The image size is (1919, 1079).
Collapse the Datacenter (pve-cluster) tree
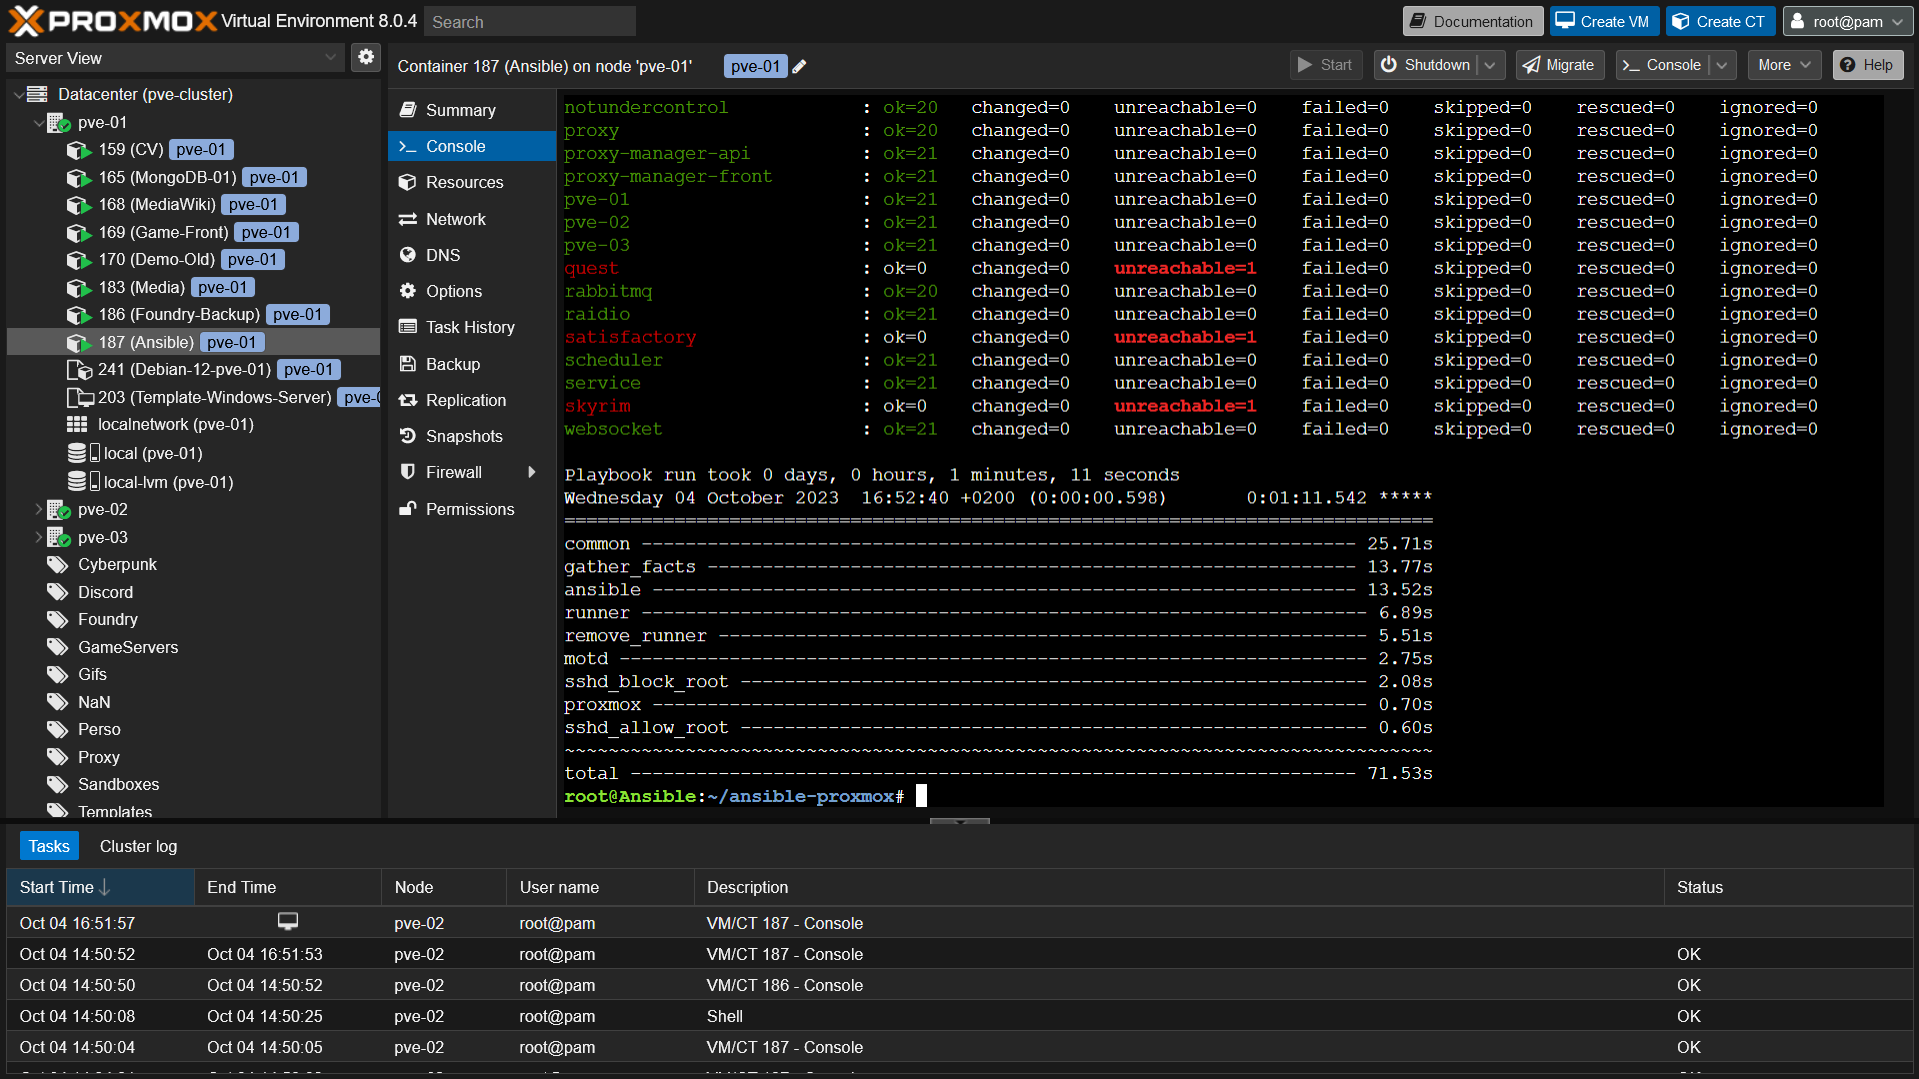(18, 95)
